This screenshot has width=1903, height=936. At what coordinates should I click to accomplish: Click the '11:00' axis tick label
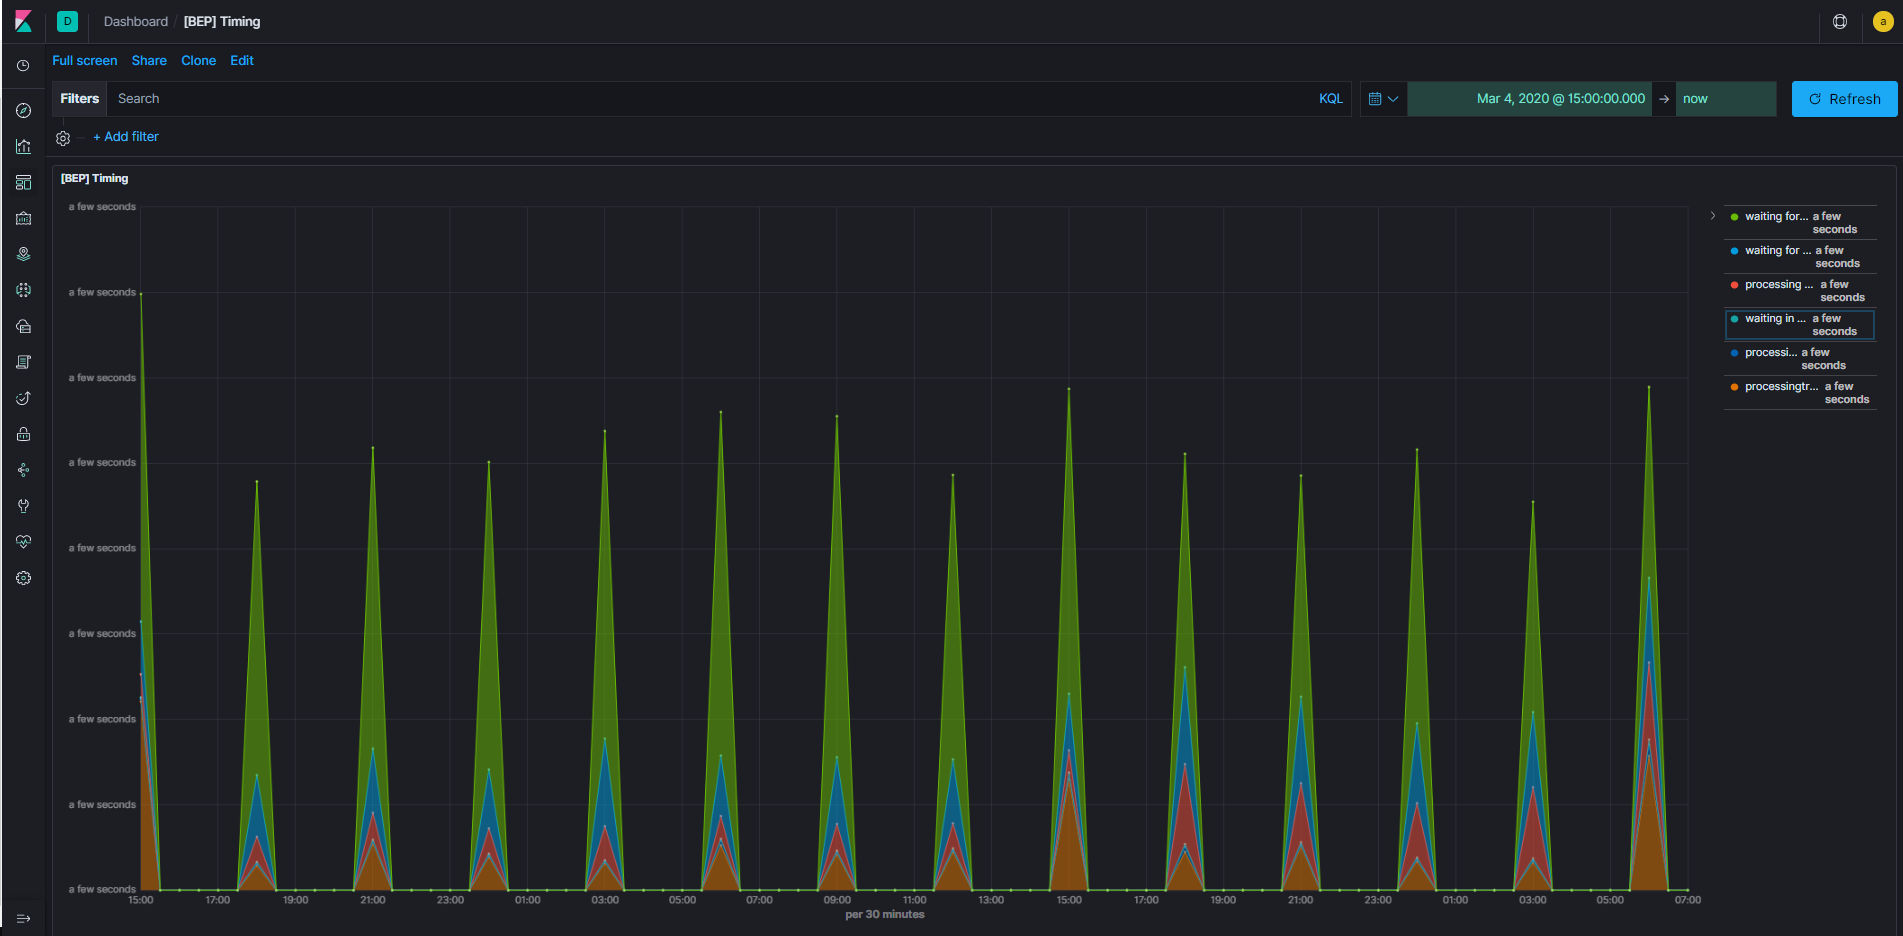[914, 900]
